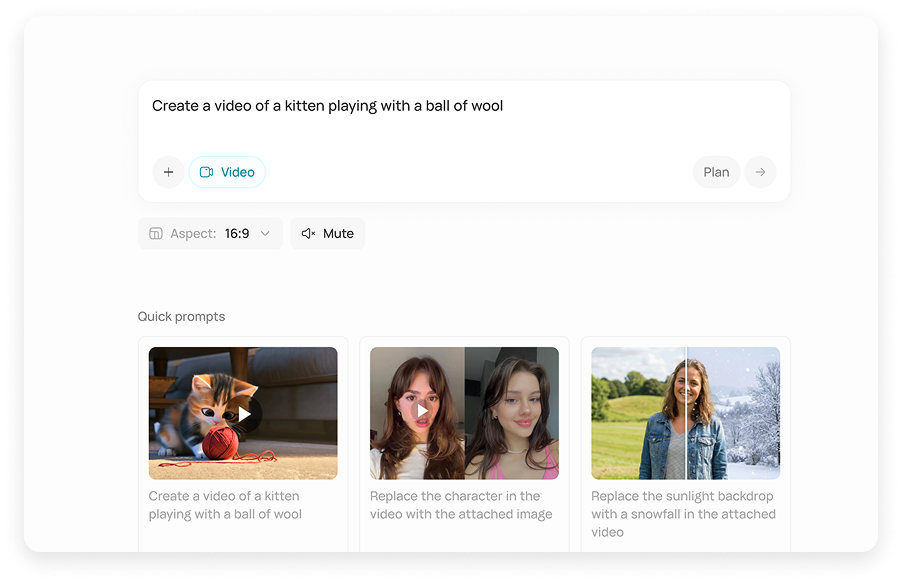This screenshot has height=584, width=902.
Task: Click the prompt text input field
Action: [x=400, y=105]
